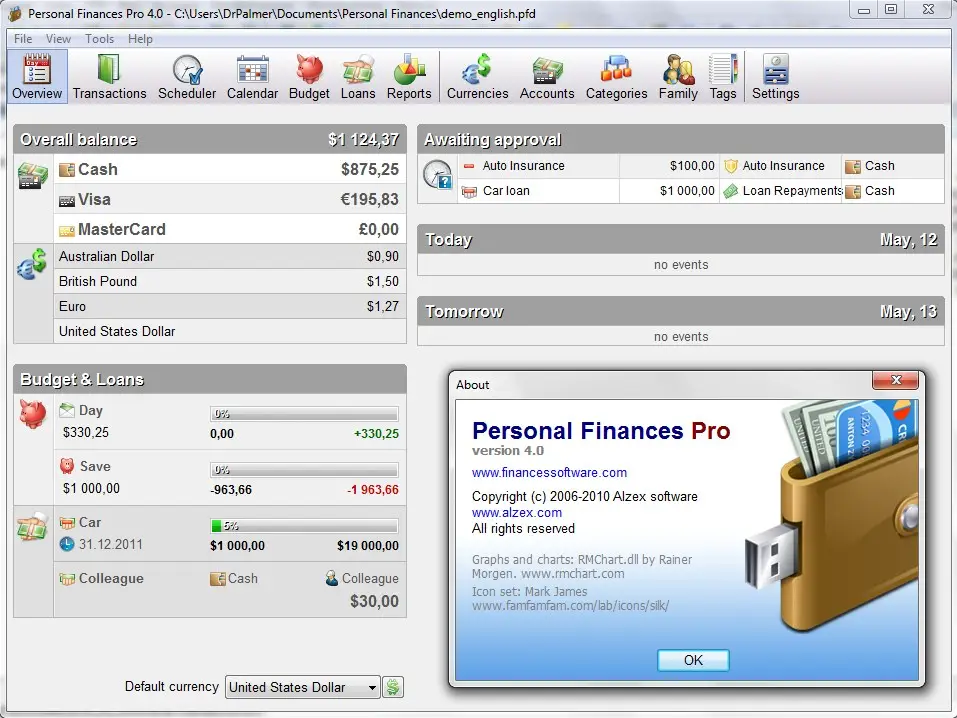The image size is (957, 718).
Task: Click the Today events header
Action: tap(681, 239)
